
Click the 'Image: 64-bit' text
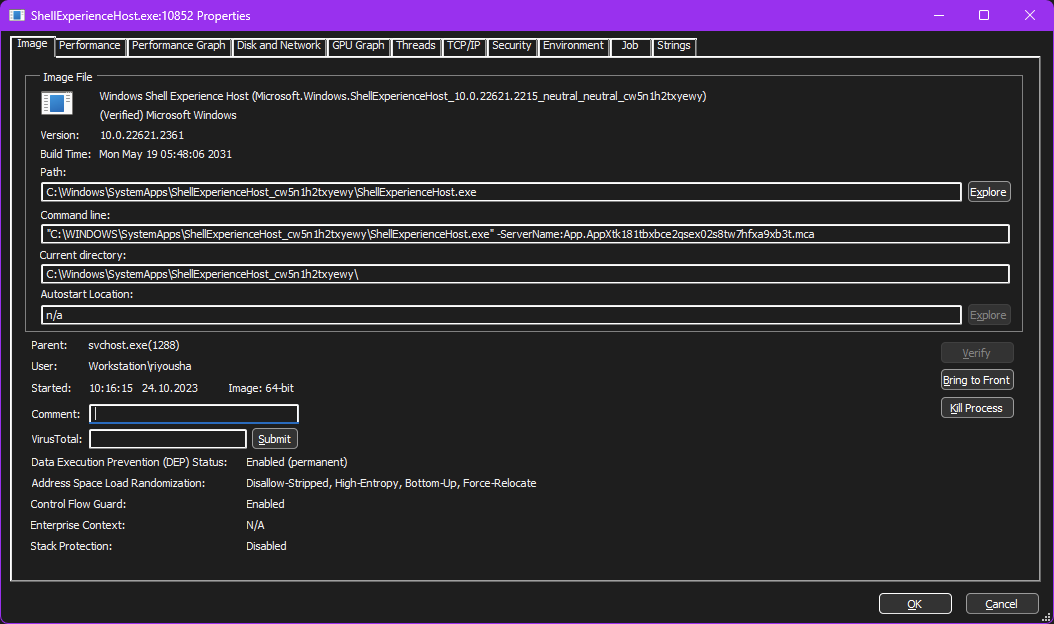pyautogui.click(x=261, y=388)
